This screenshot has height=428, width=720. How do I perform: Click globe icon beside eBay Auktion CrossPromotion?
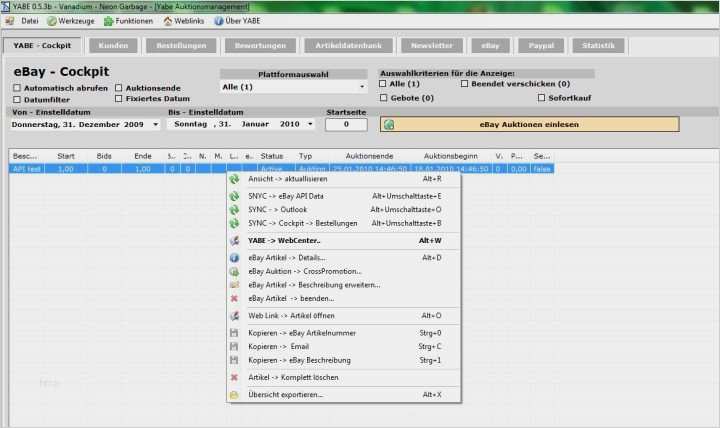tap(234, 271)
